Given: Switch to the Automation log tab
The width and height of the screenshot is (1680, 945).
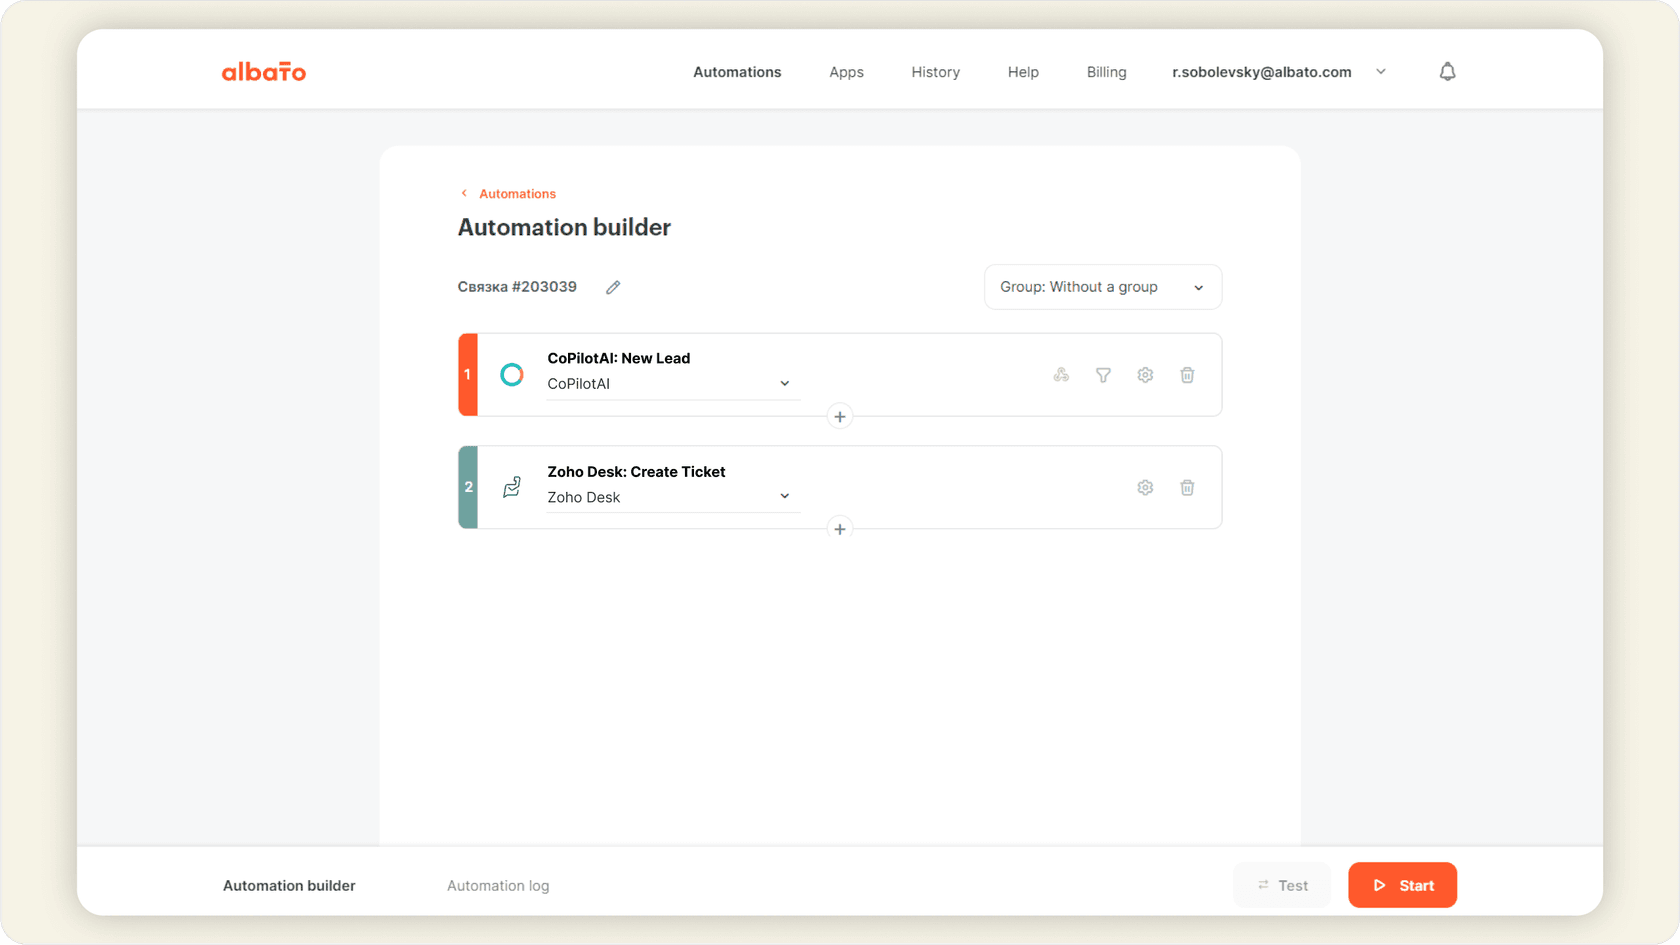Looking at the screenshot, I should coord(498,885).
